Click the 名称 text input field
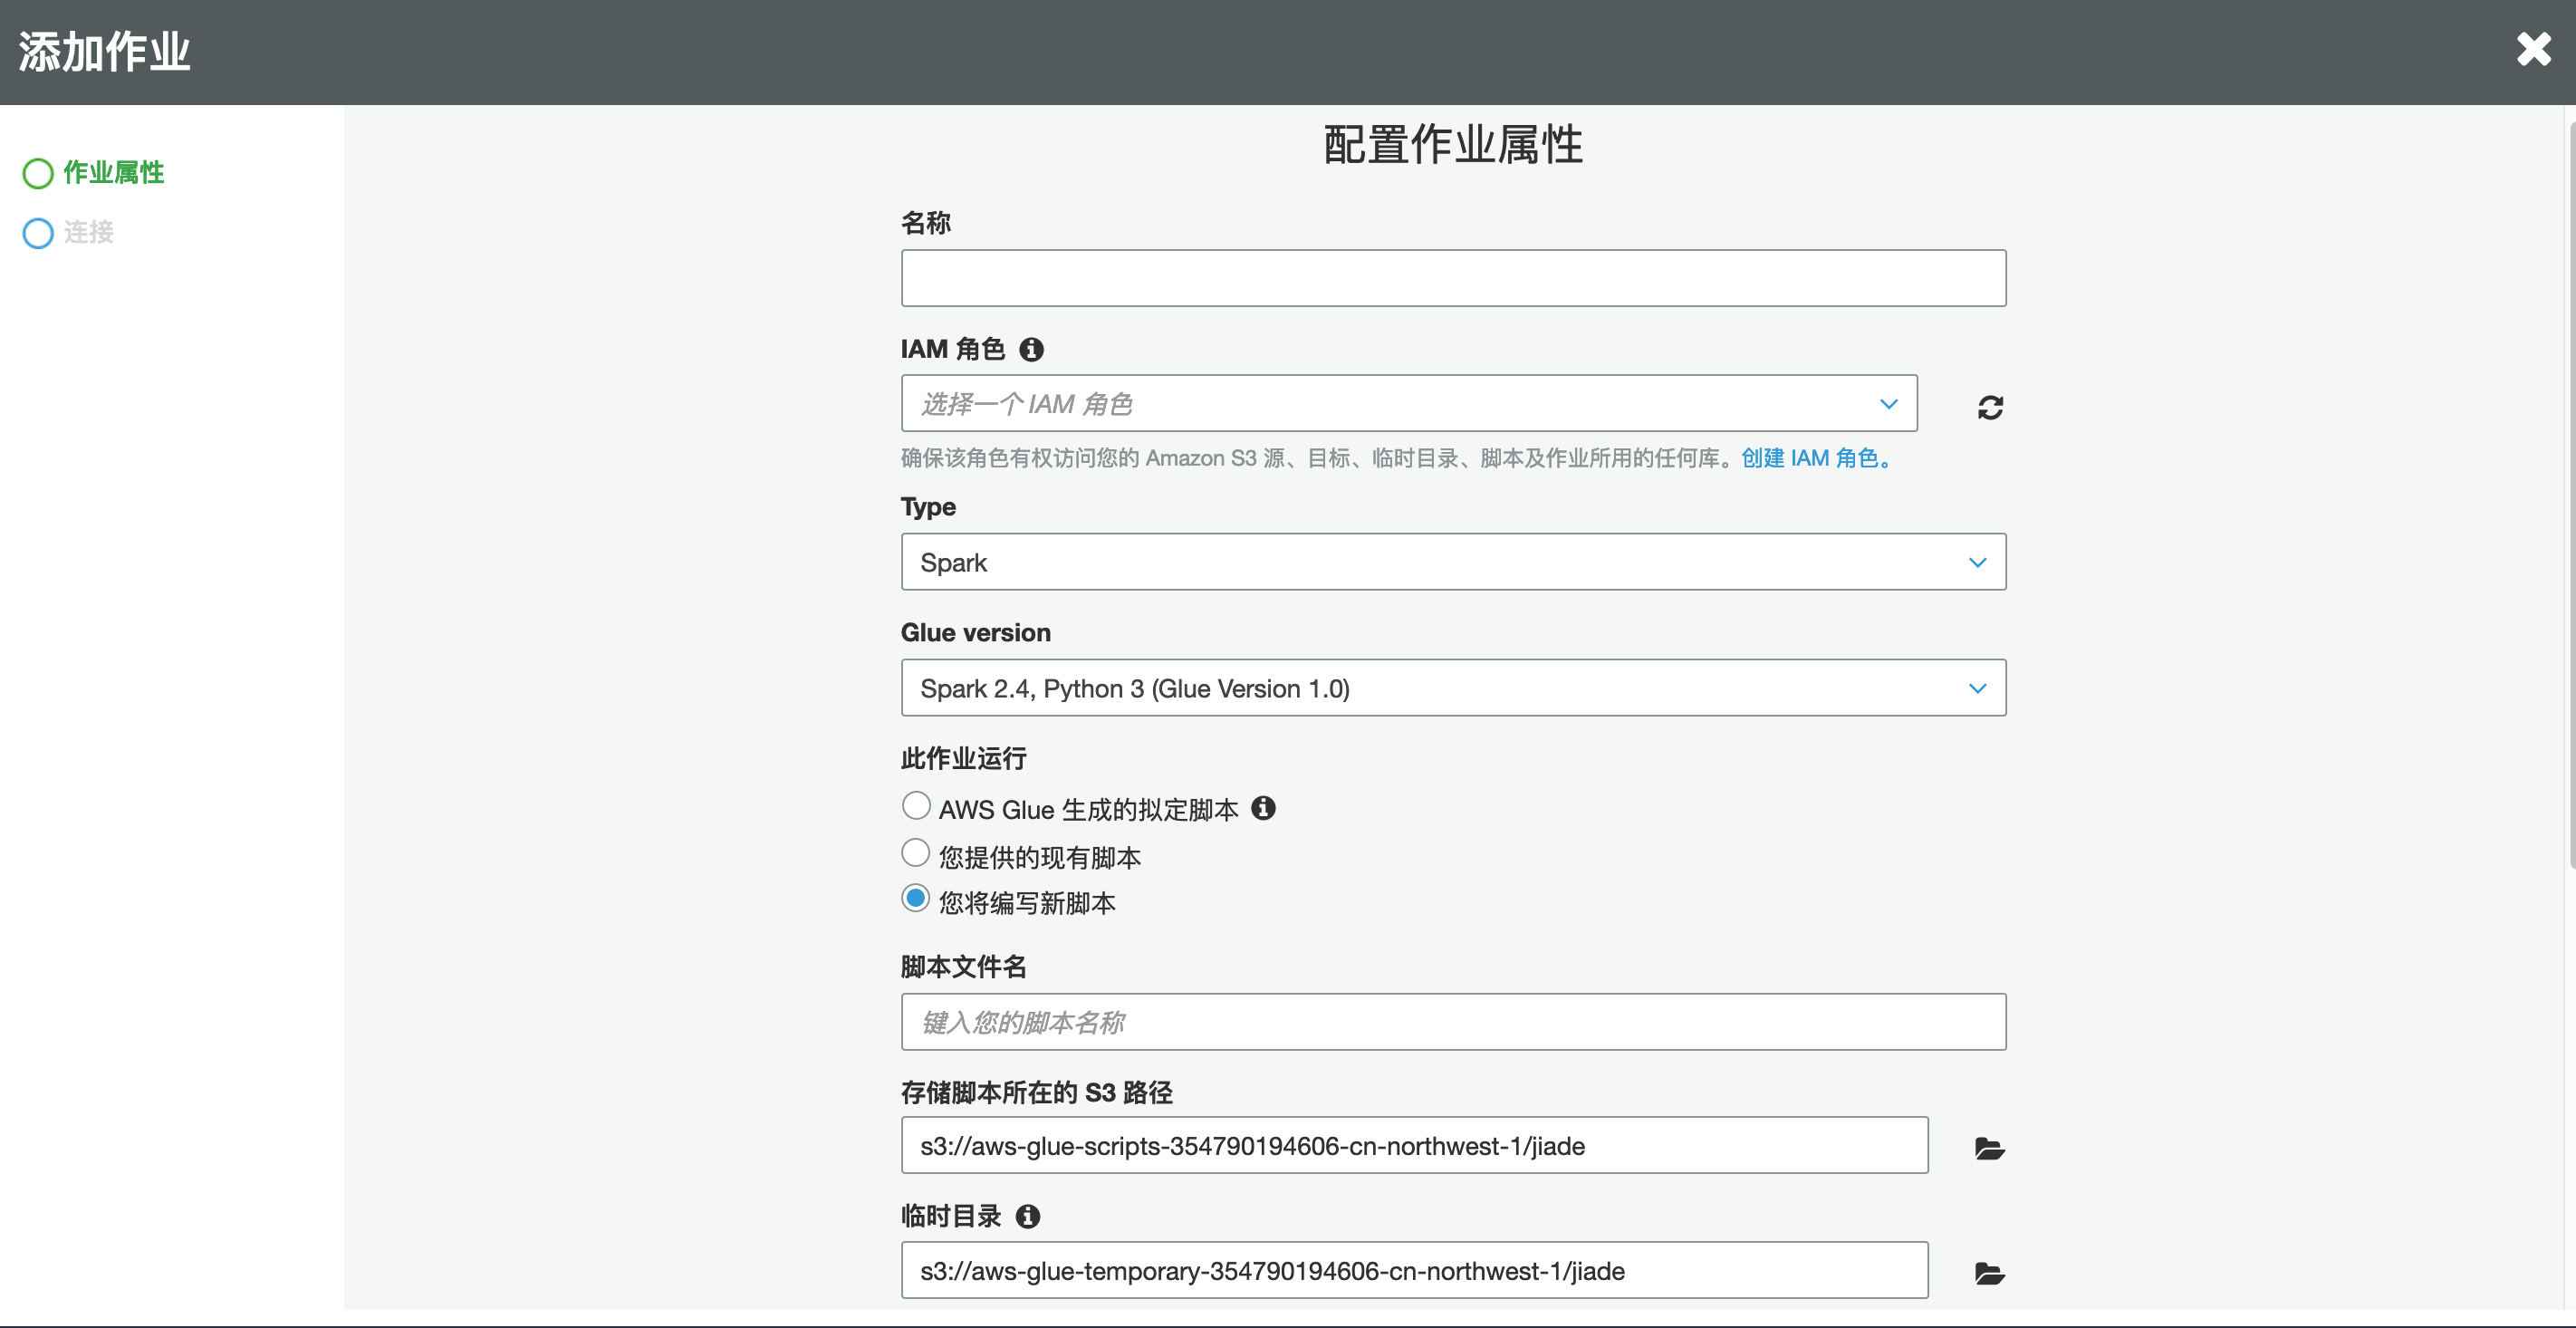The height and width of the screenshot is (1328, 2576). (x=1452, y=278)
